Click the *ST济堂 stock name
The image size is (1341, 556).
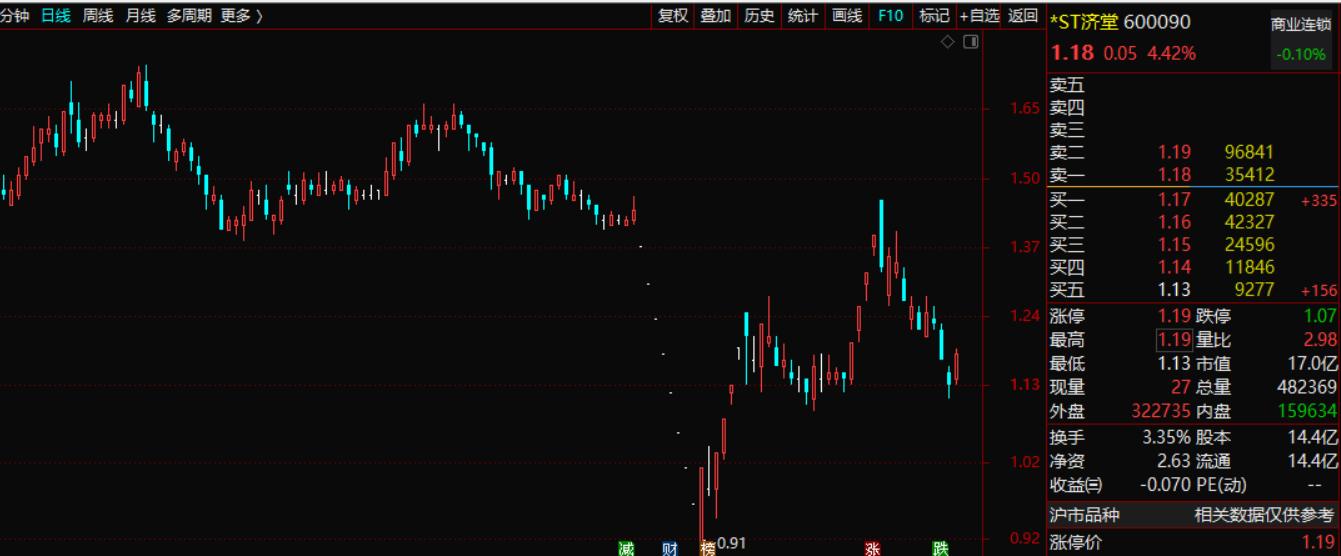pyautogui.click(x=1084, y=21)
